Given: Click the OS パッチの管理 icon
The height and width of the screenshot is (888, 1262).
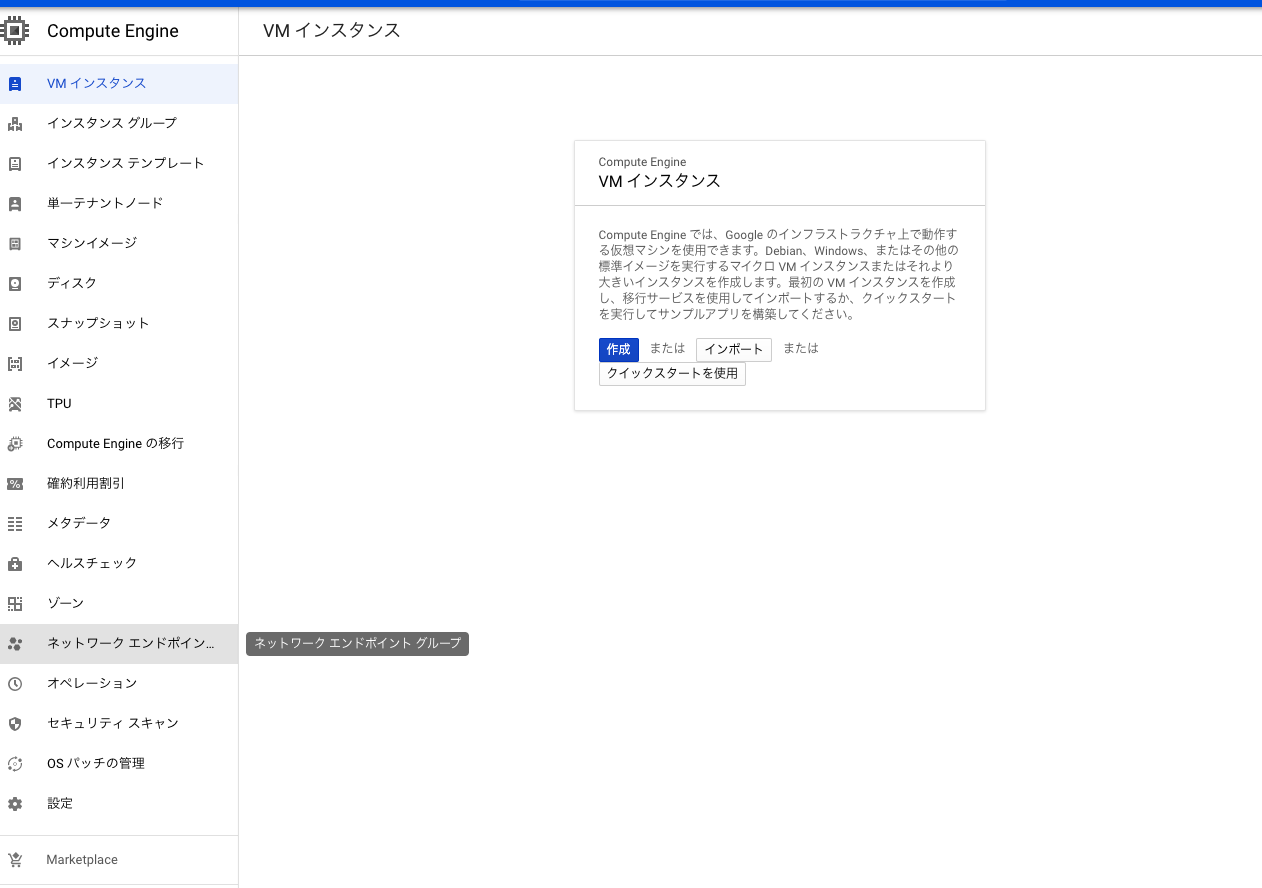Looking at the screenshot, I should point(15,763).
